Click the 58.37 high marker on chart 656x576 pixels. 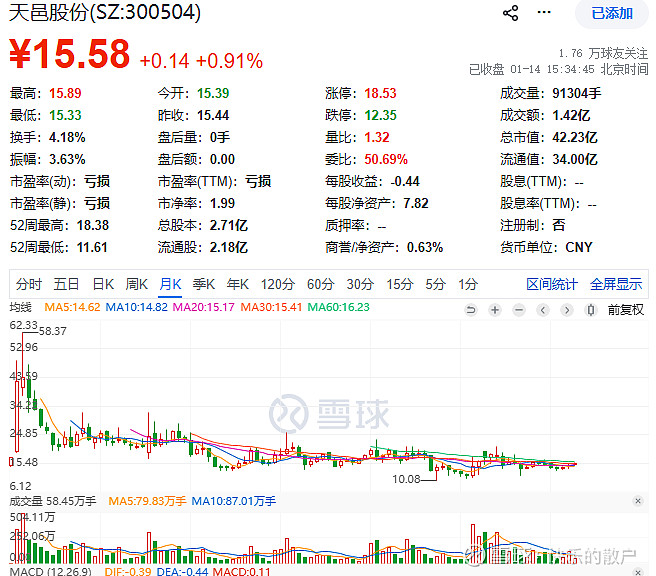click(53, 331)
